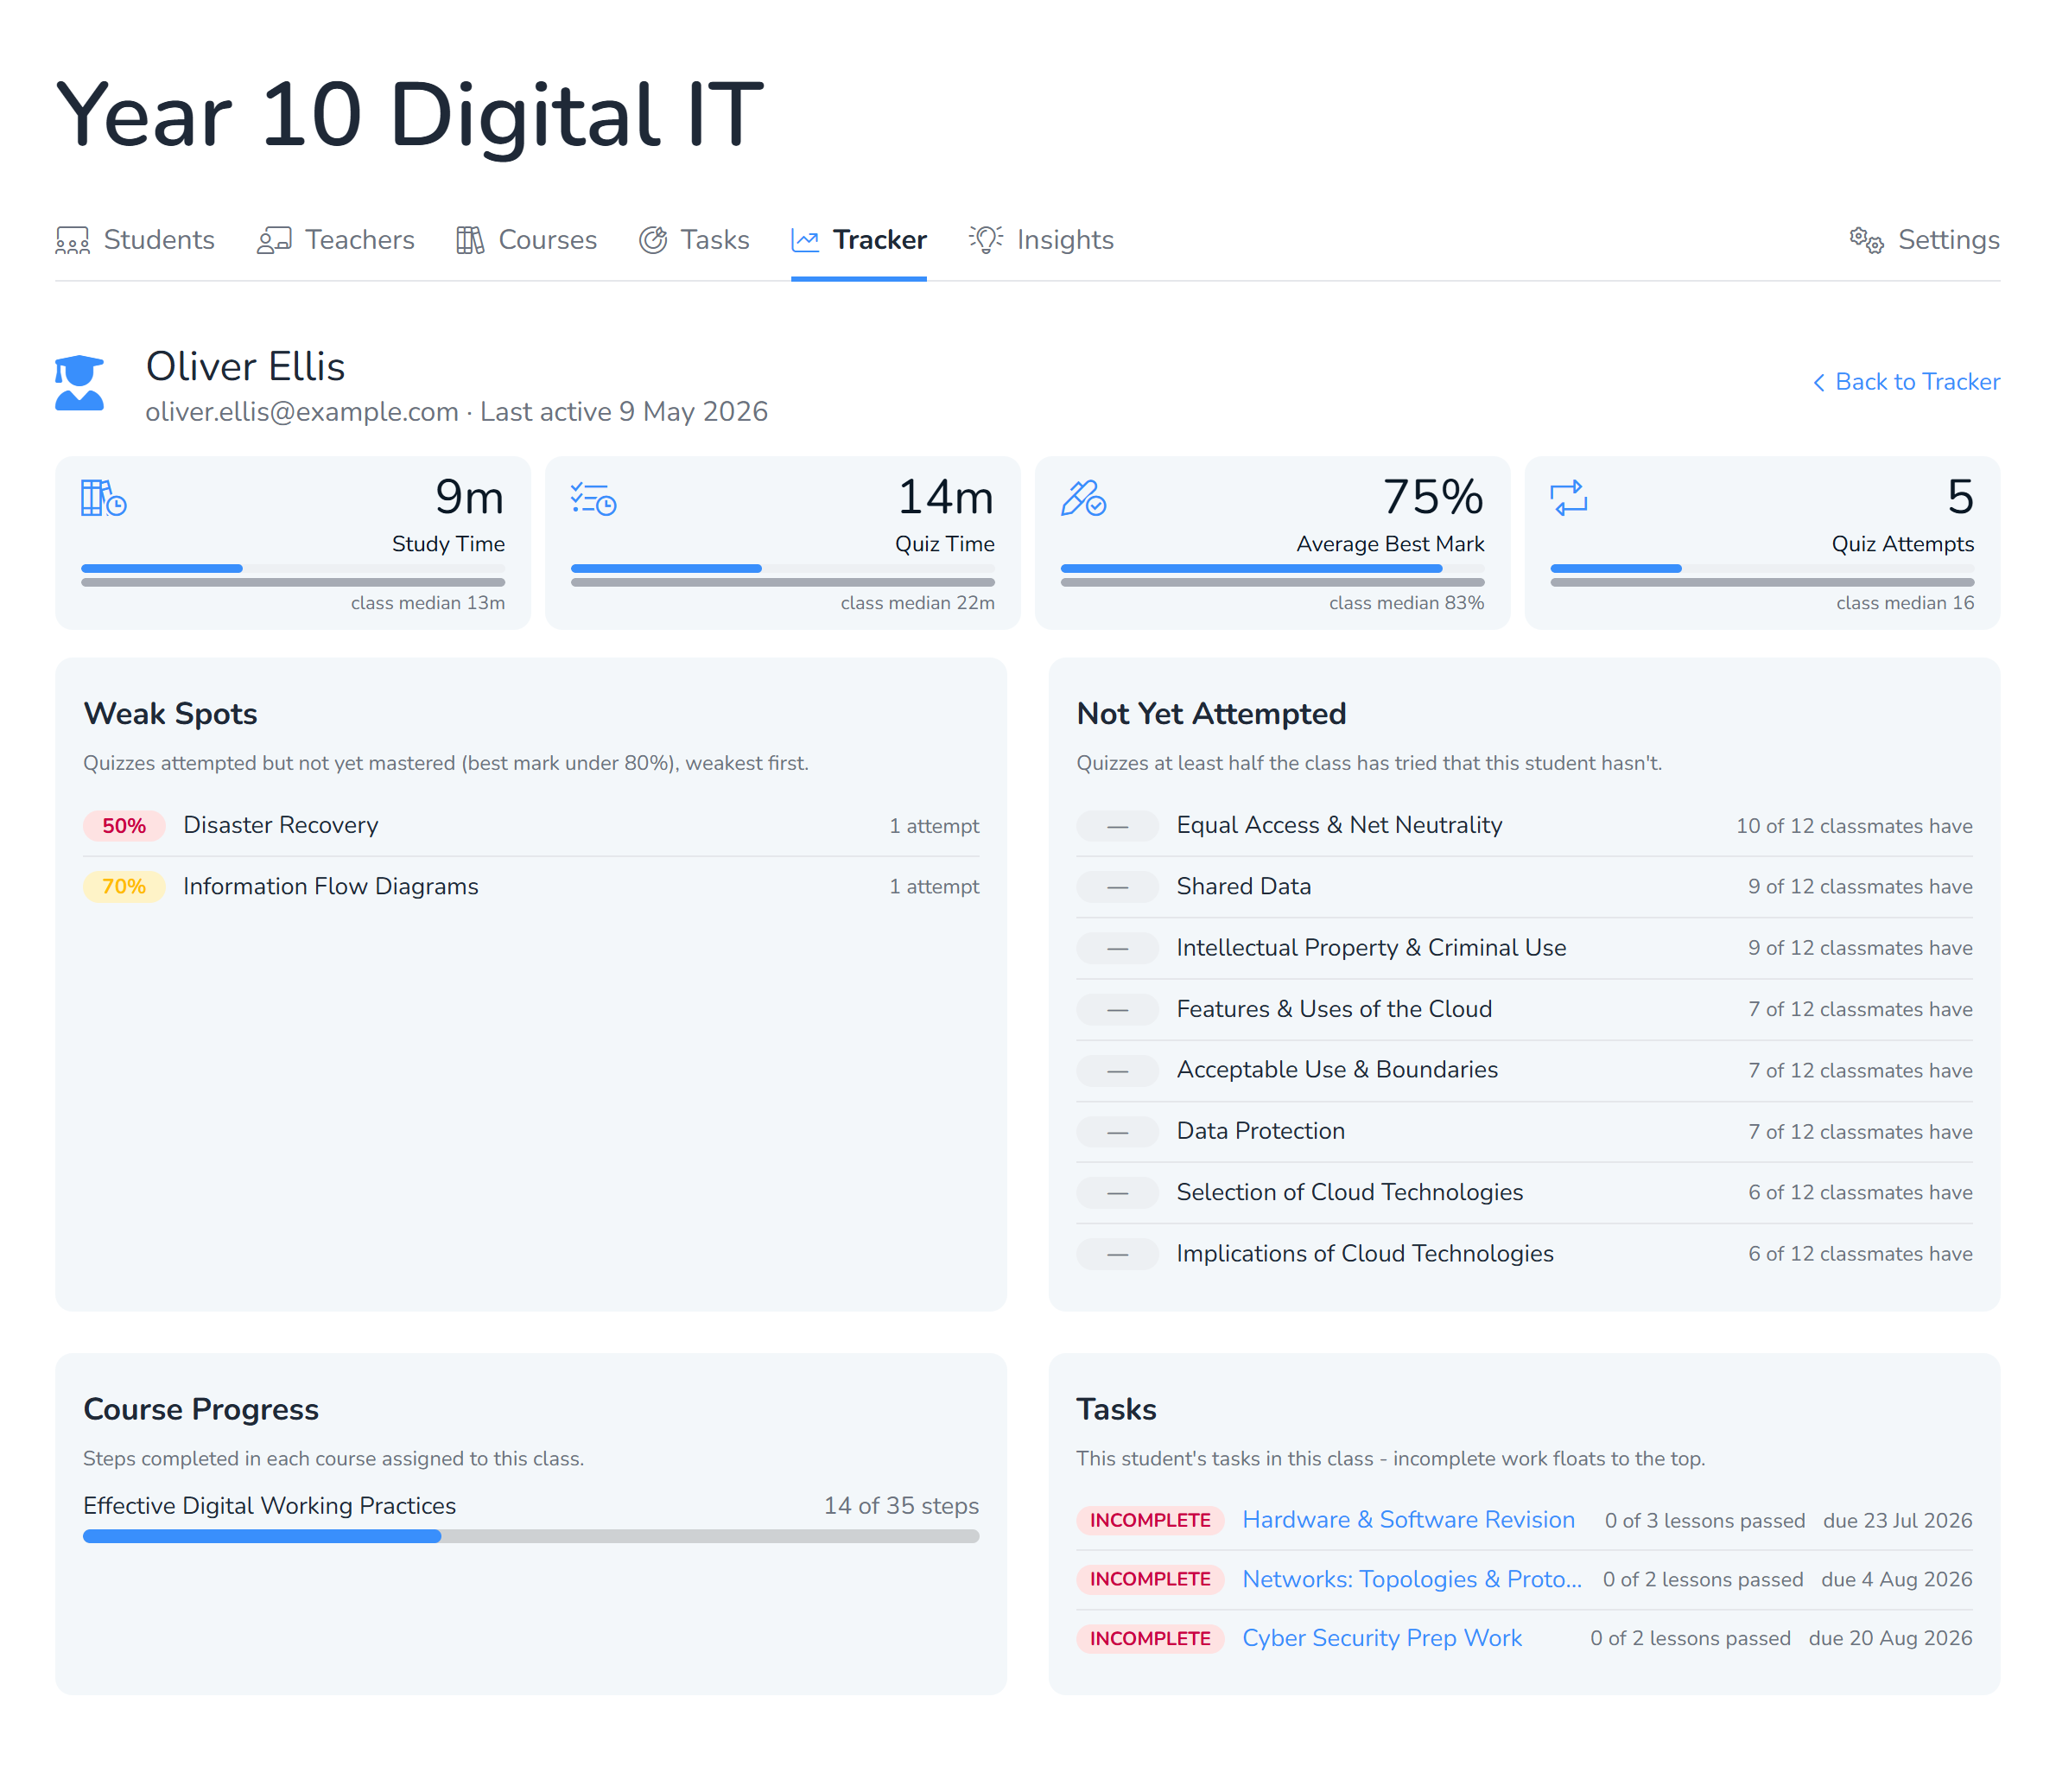Viewport: 2056px width, 1792px height.
Task: Click the Effective Digital Working Practices course name
Action: pos(269,1506)
